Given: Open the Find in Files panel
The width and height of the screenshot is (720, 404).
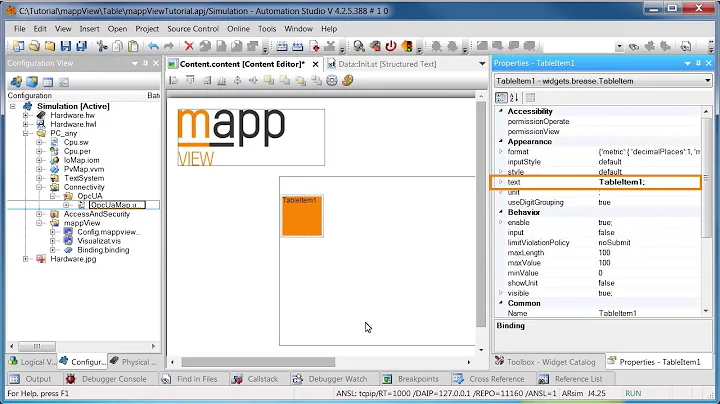Looking at the screenshot, I should click(x=189, y=379).
